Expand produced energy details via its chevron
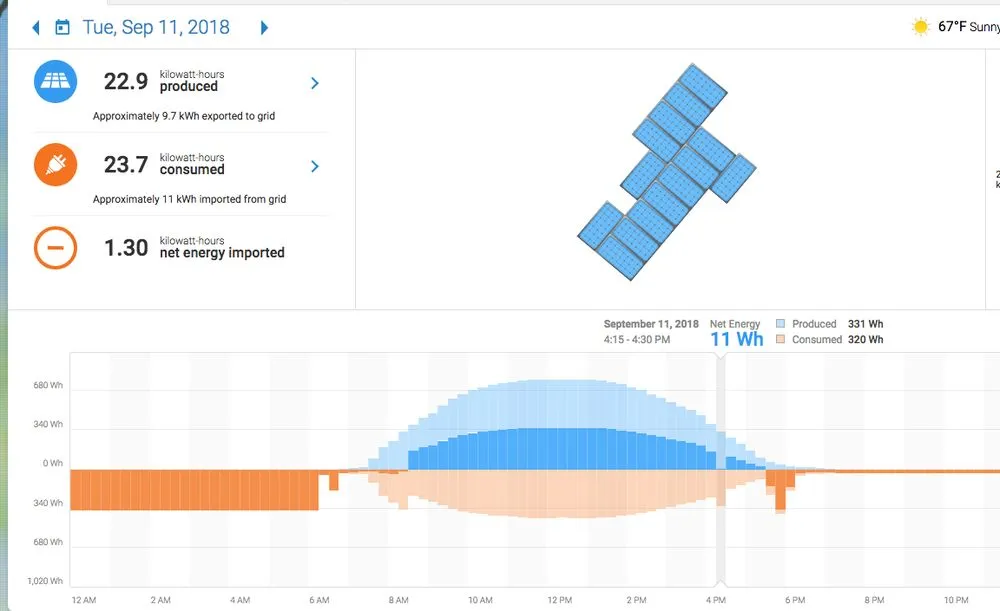Image resolution: width=1000 pixels, height=611 pixels. [x=313, y=84]
